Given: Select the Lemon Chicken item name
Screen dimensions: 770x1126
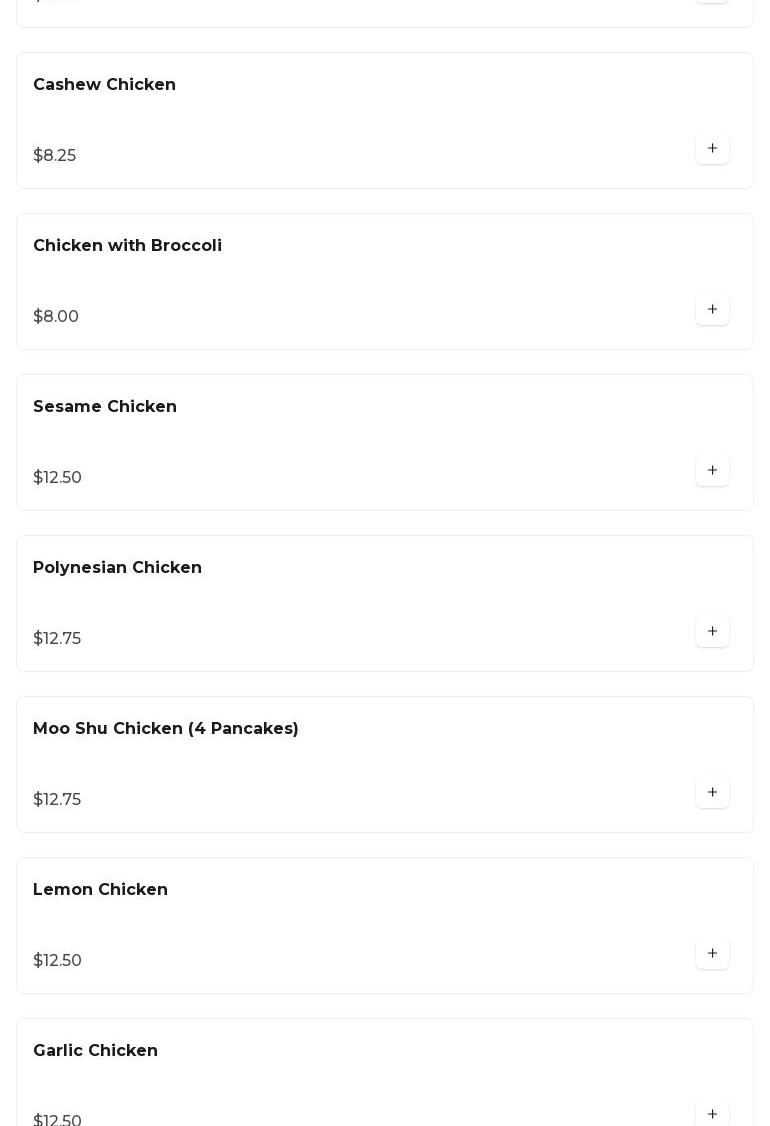Looking at the screenshot, I should 100,890.
